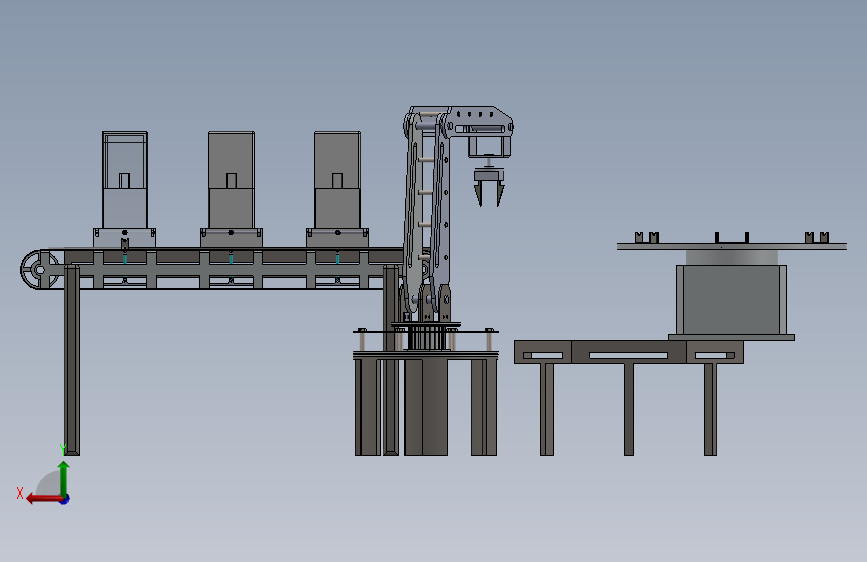867x562 pixels.
Task: Select the transparent hopper box on the conveyor
Action: [124, 180]
